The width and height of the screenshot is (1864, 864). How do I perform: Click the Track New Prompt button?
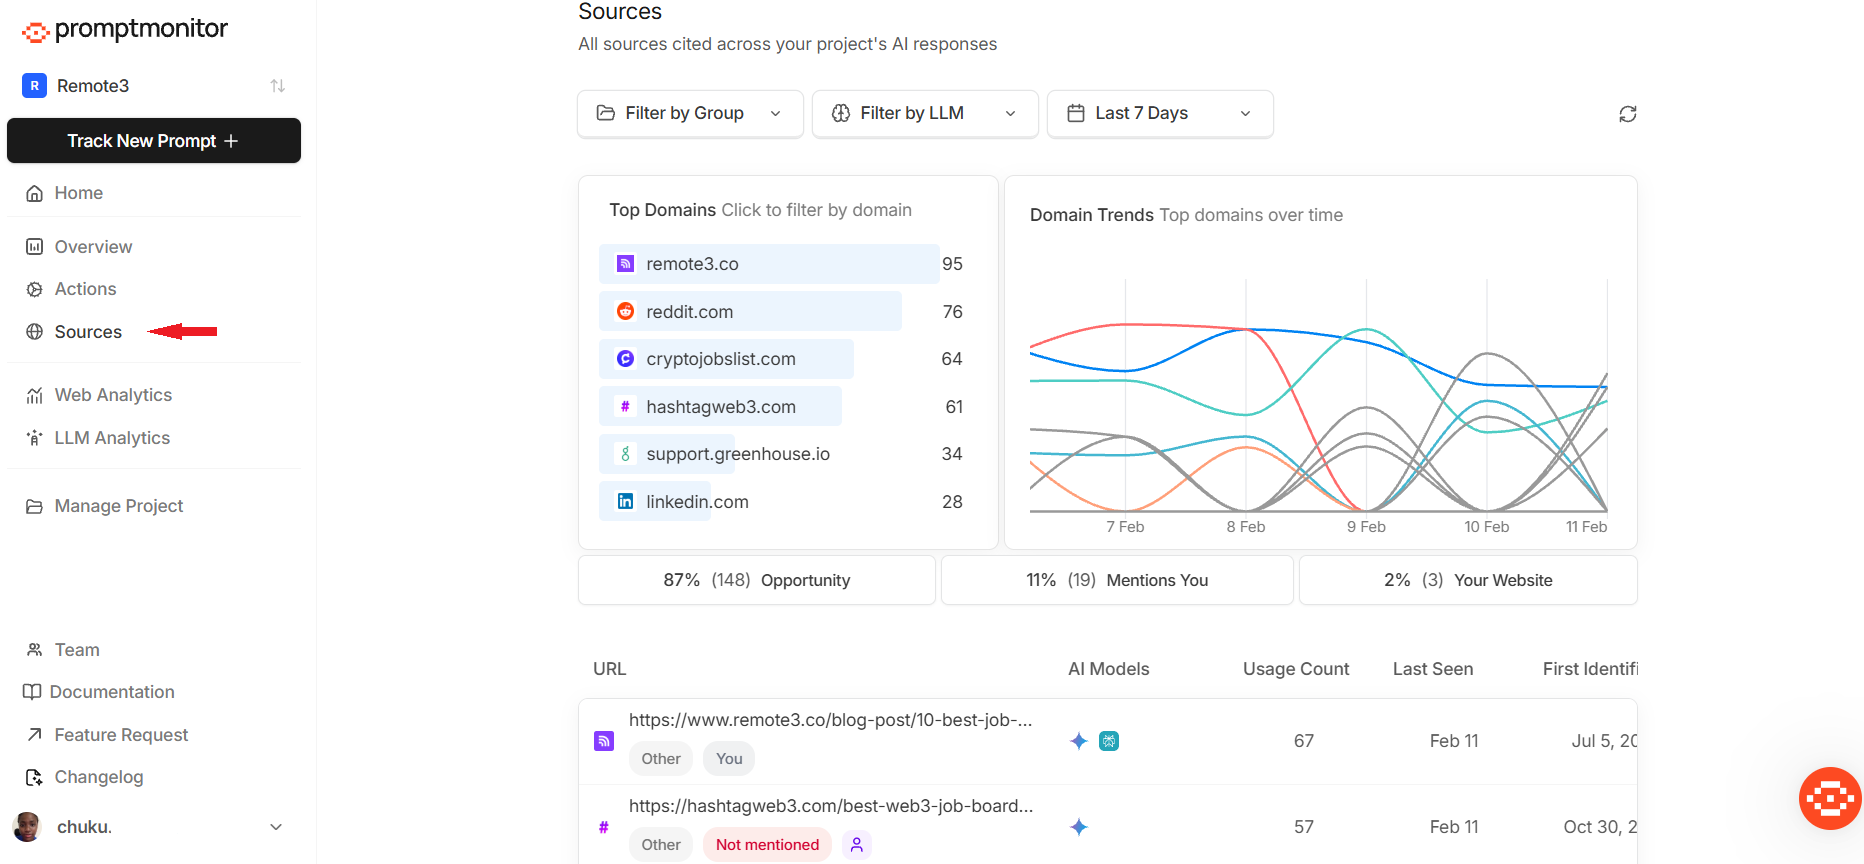click(x=154, y=141)
